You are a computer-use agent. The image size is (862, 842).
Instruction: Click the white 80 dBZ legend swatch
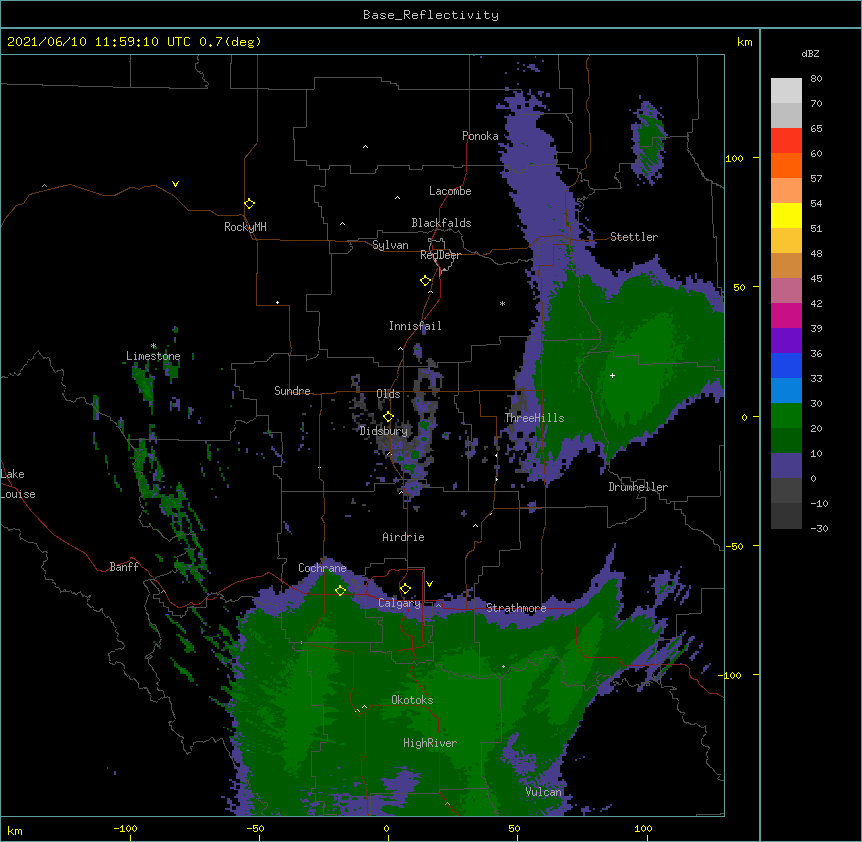(x=786, y=91)
